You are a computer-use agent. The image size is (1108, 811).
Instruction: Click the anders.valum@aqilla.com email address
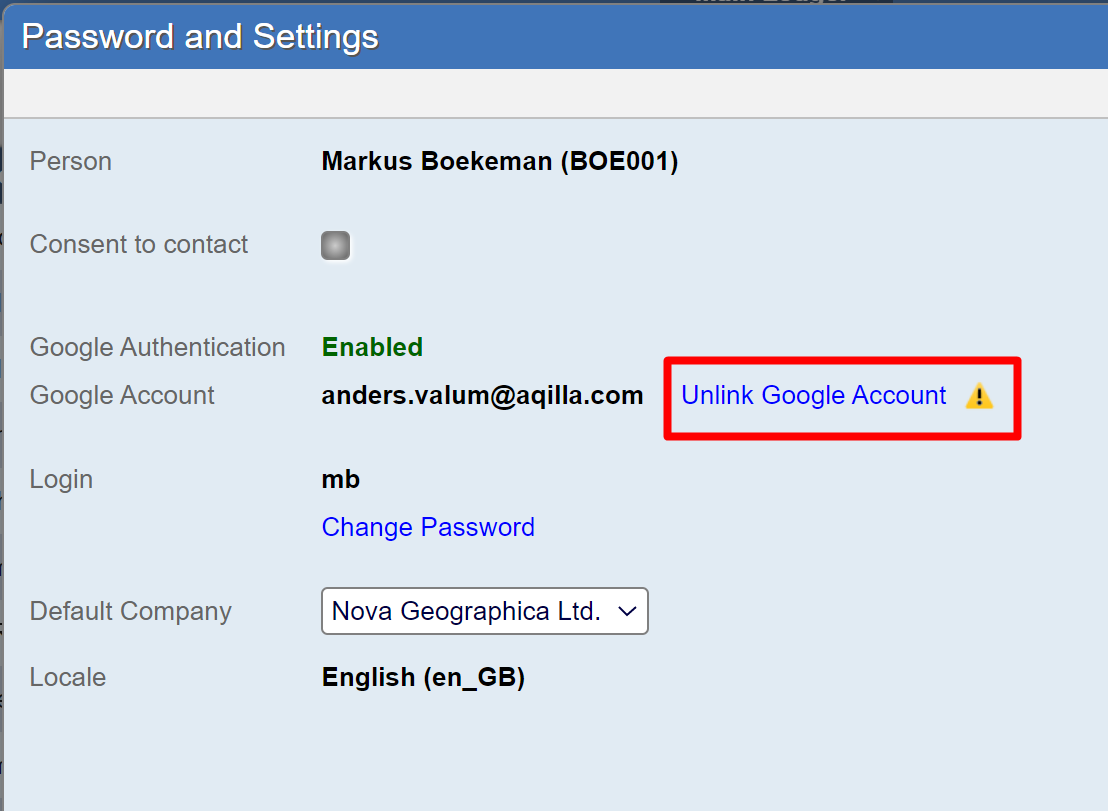click(482, 396)
